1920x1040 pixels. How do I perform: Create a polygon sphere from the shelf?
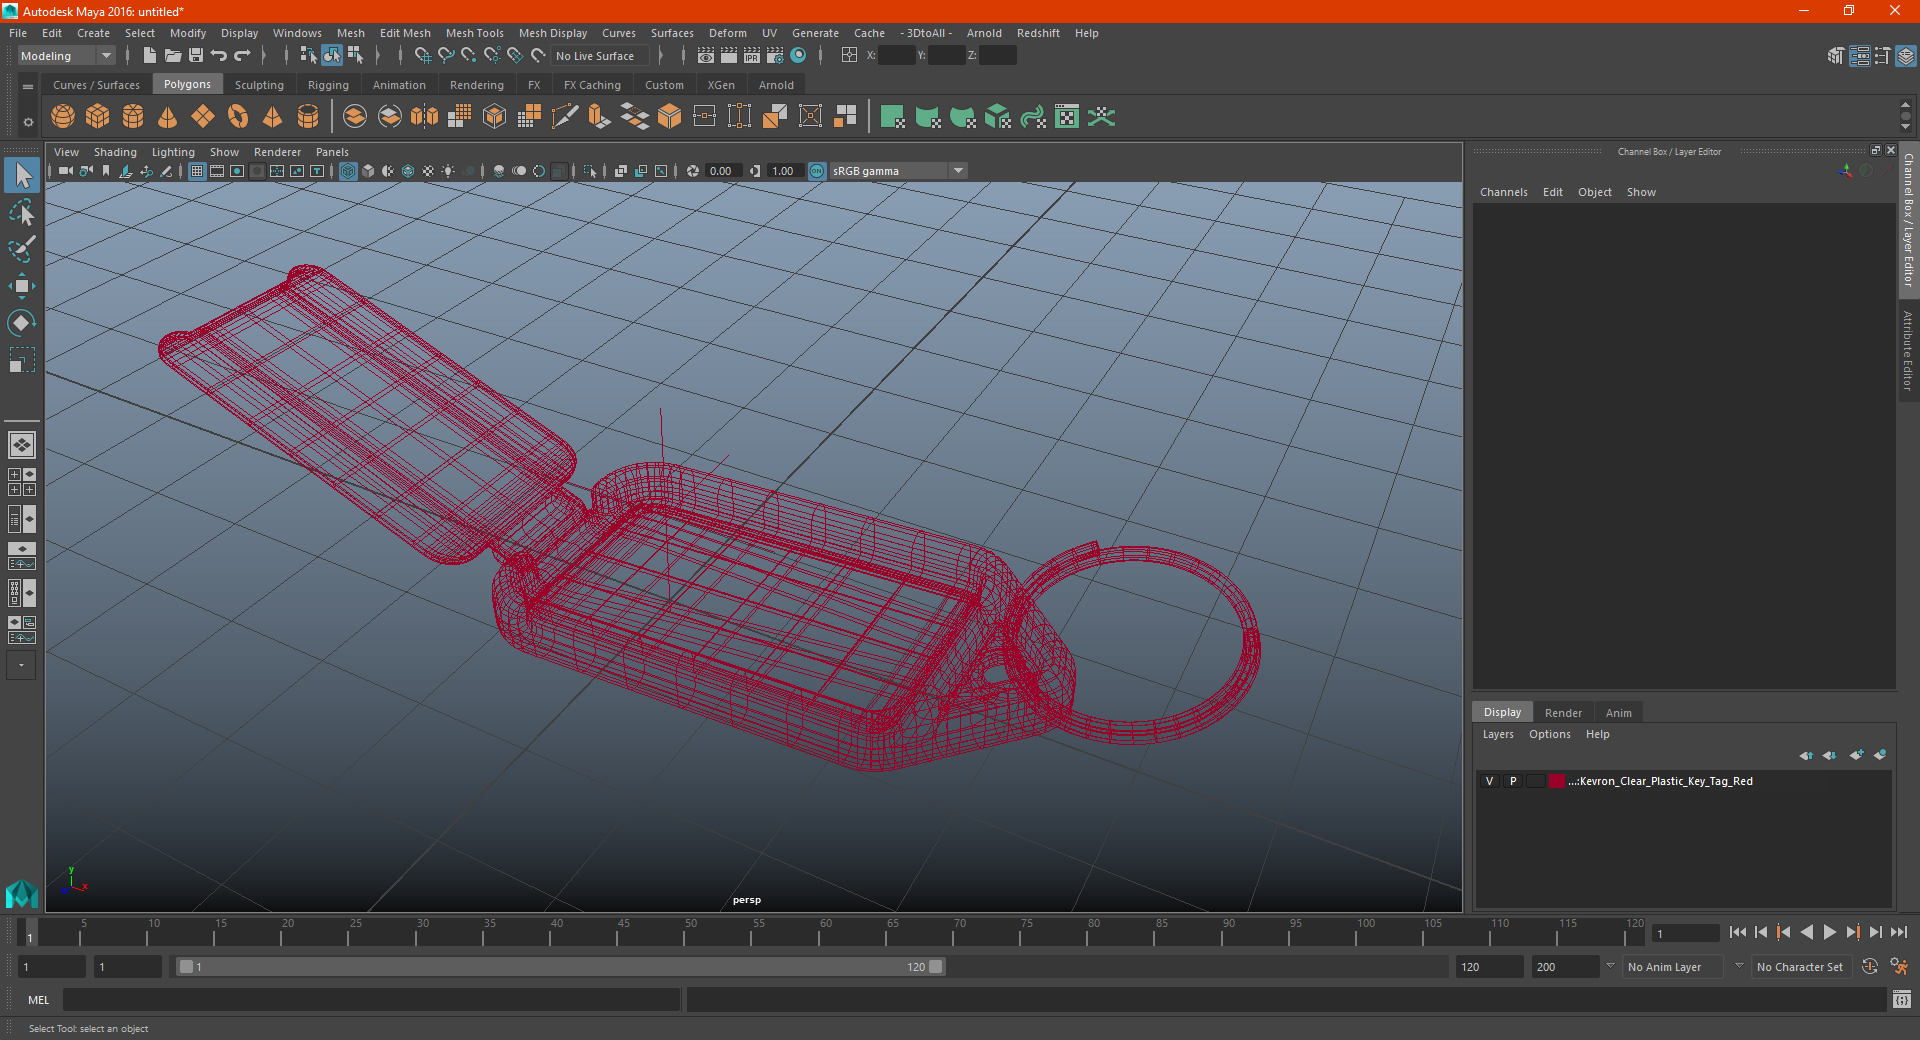point(63,117)
